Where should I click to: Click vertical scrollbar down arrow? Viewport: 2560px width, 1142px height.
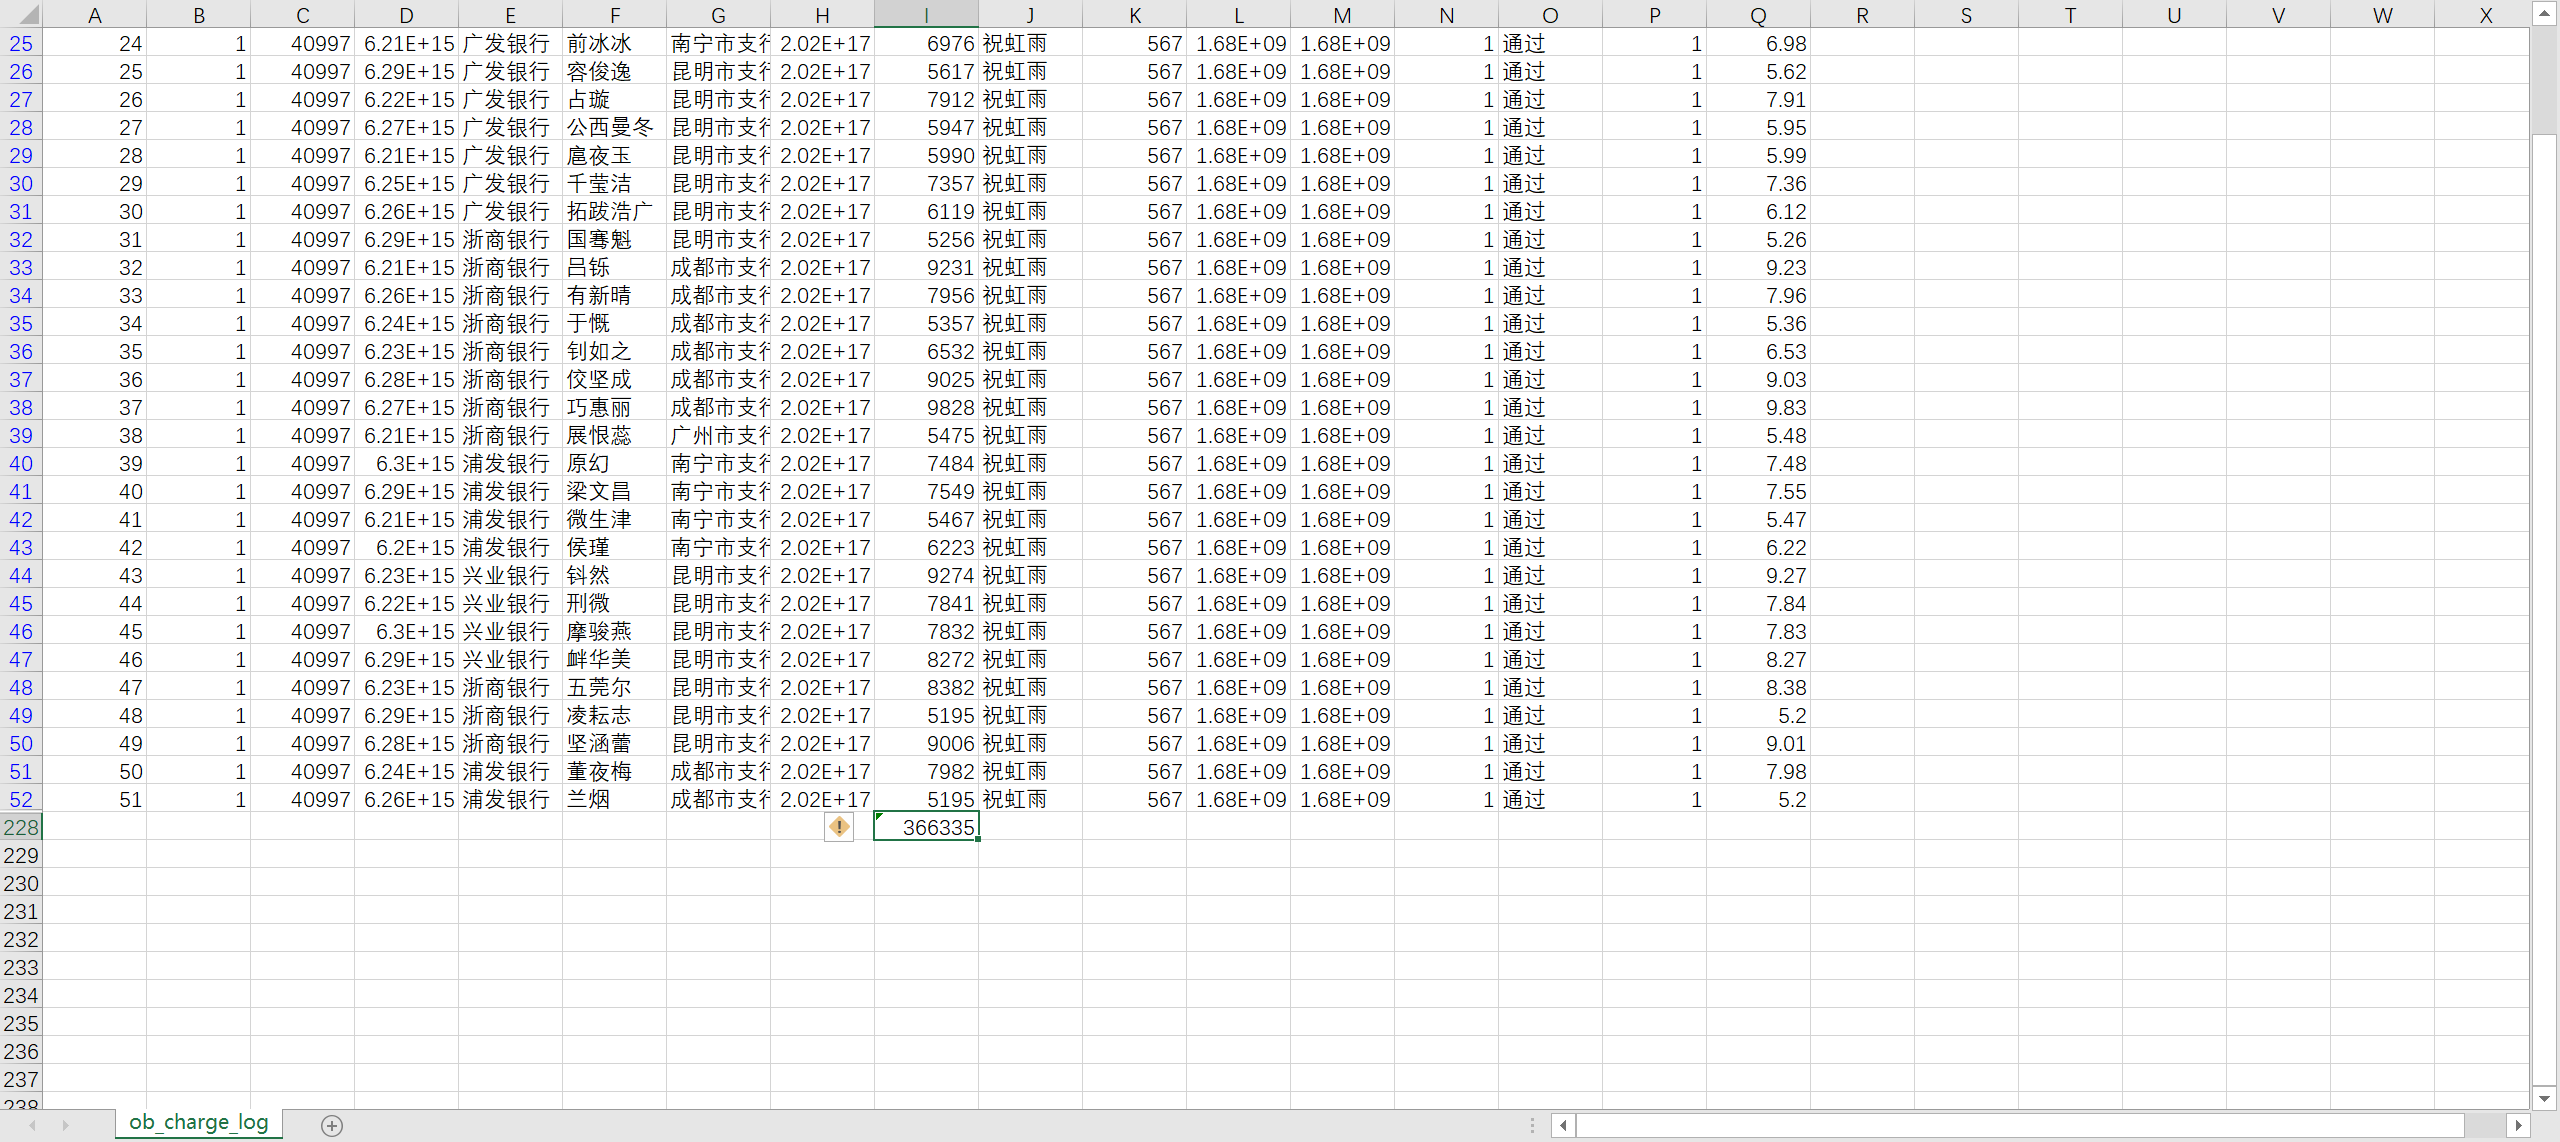[x=2545, y=1098]
